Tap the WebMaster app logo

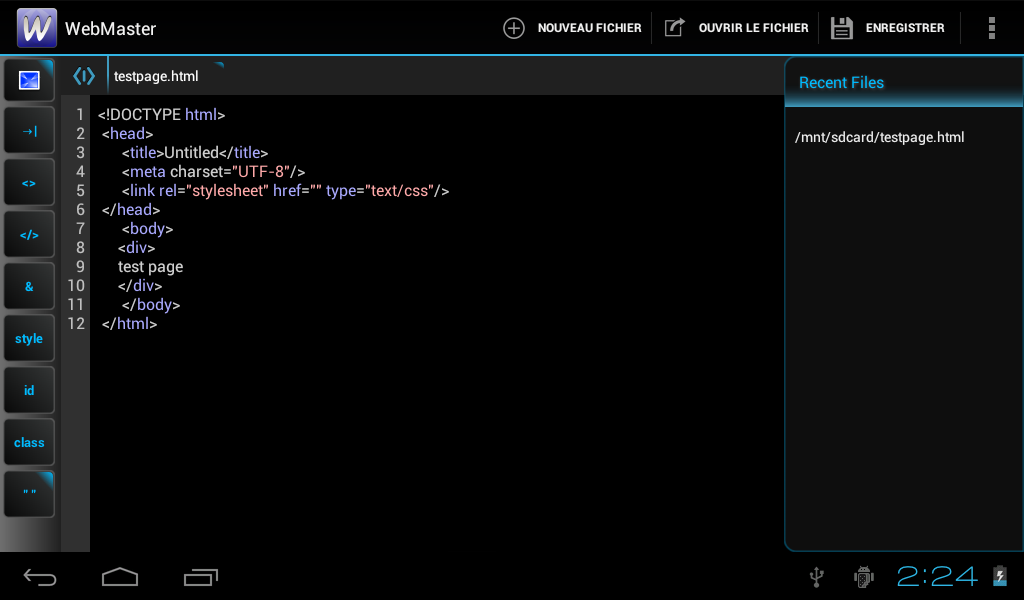point(37,28)
